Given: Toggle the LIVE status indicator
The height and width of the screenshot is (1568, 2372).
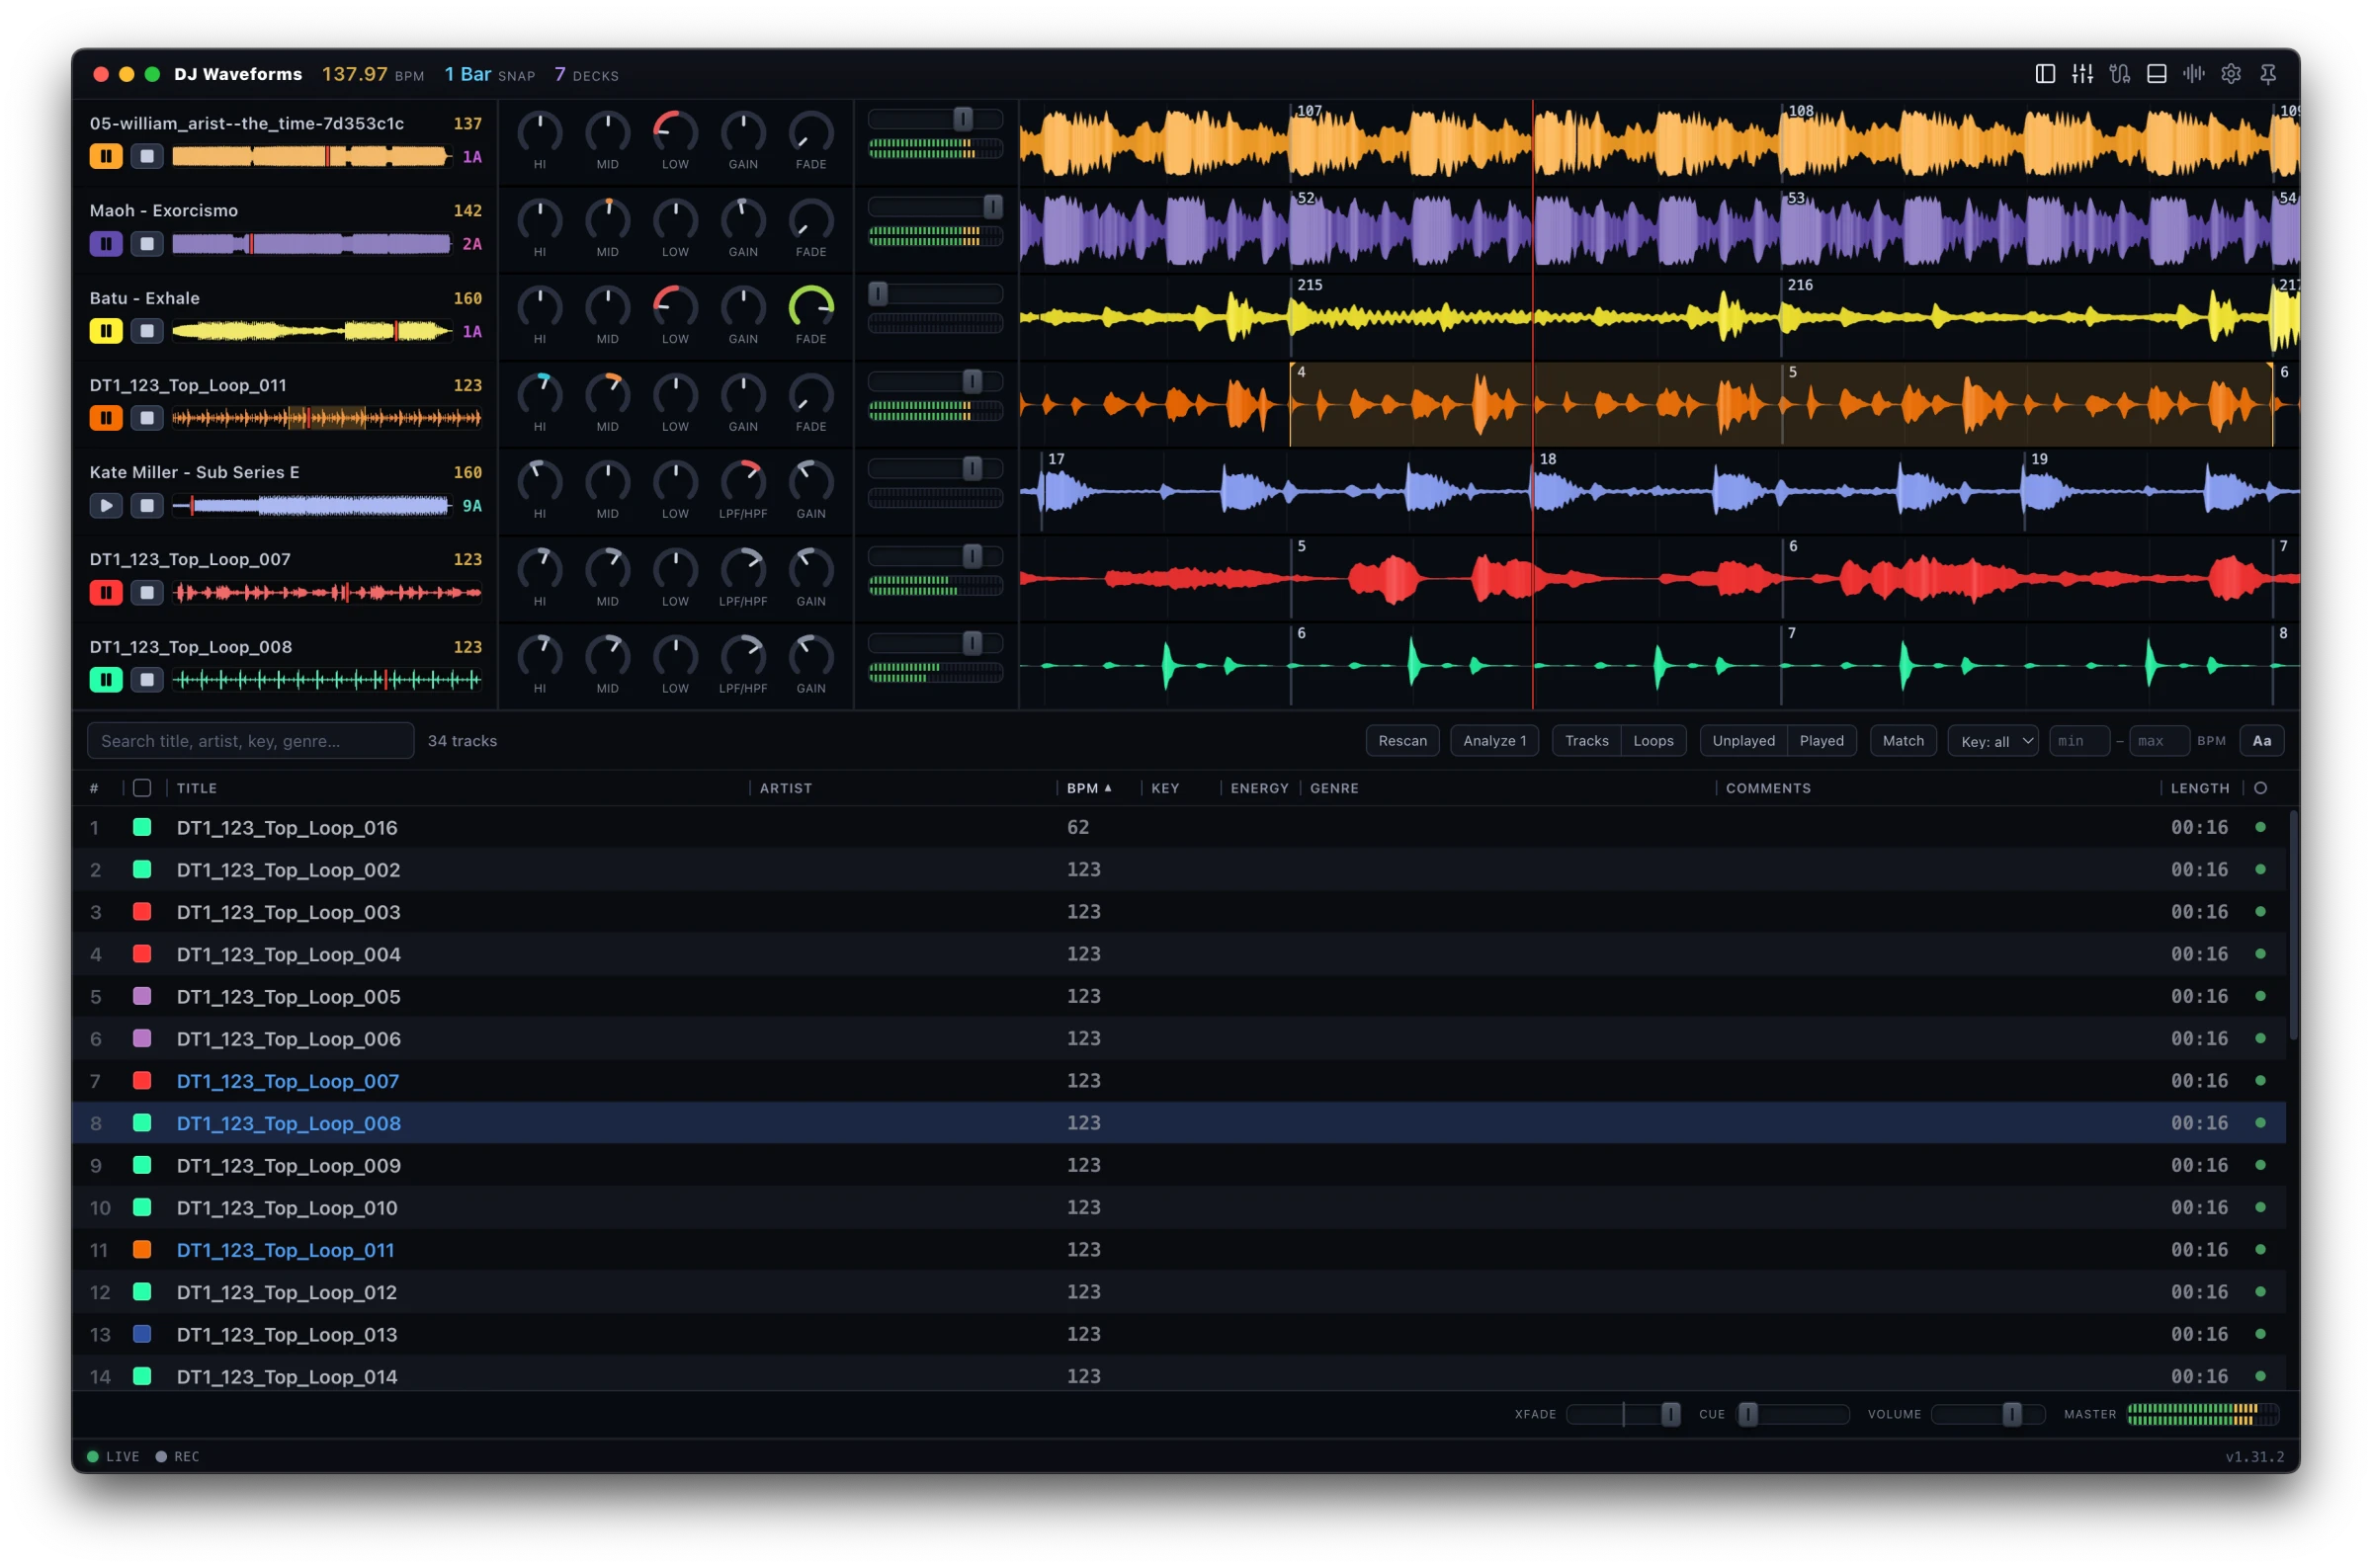Looking at the screenshot, I should (113, 1456).
